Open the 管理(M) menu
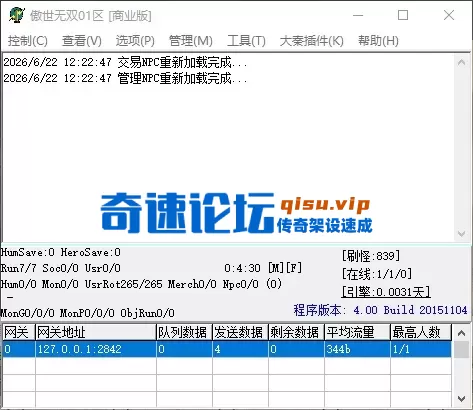473x410 pixels. [191, 41]
